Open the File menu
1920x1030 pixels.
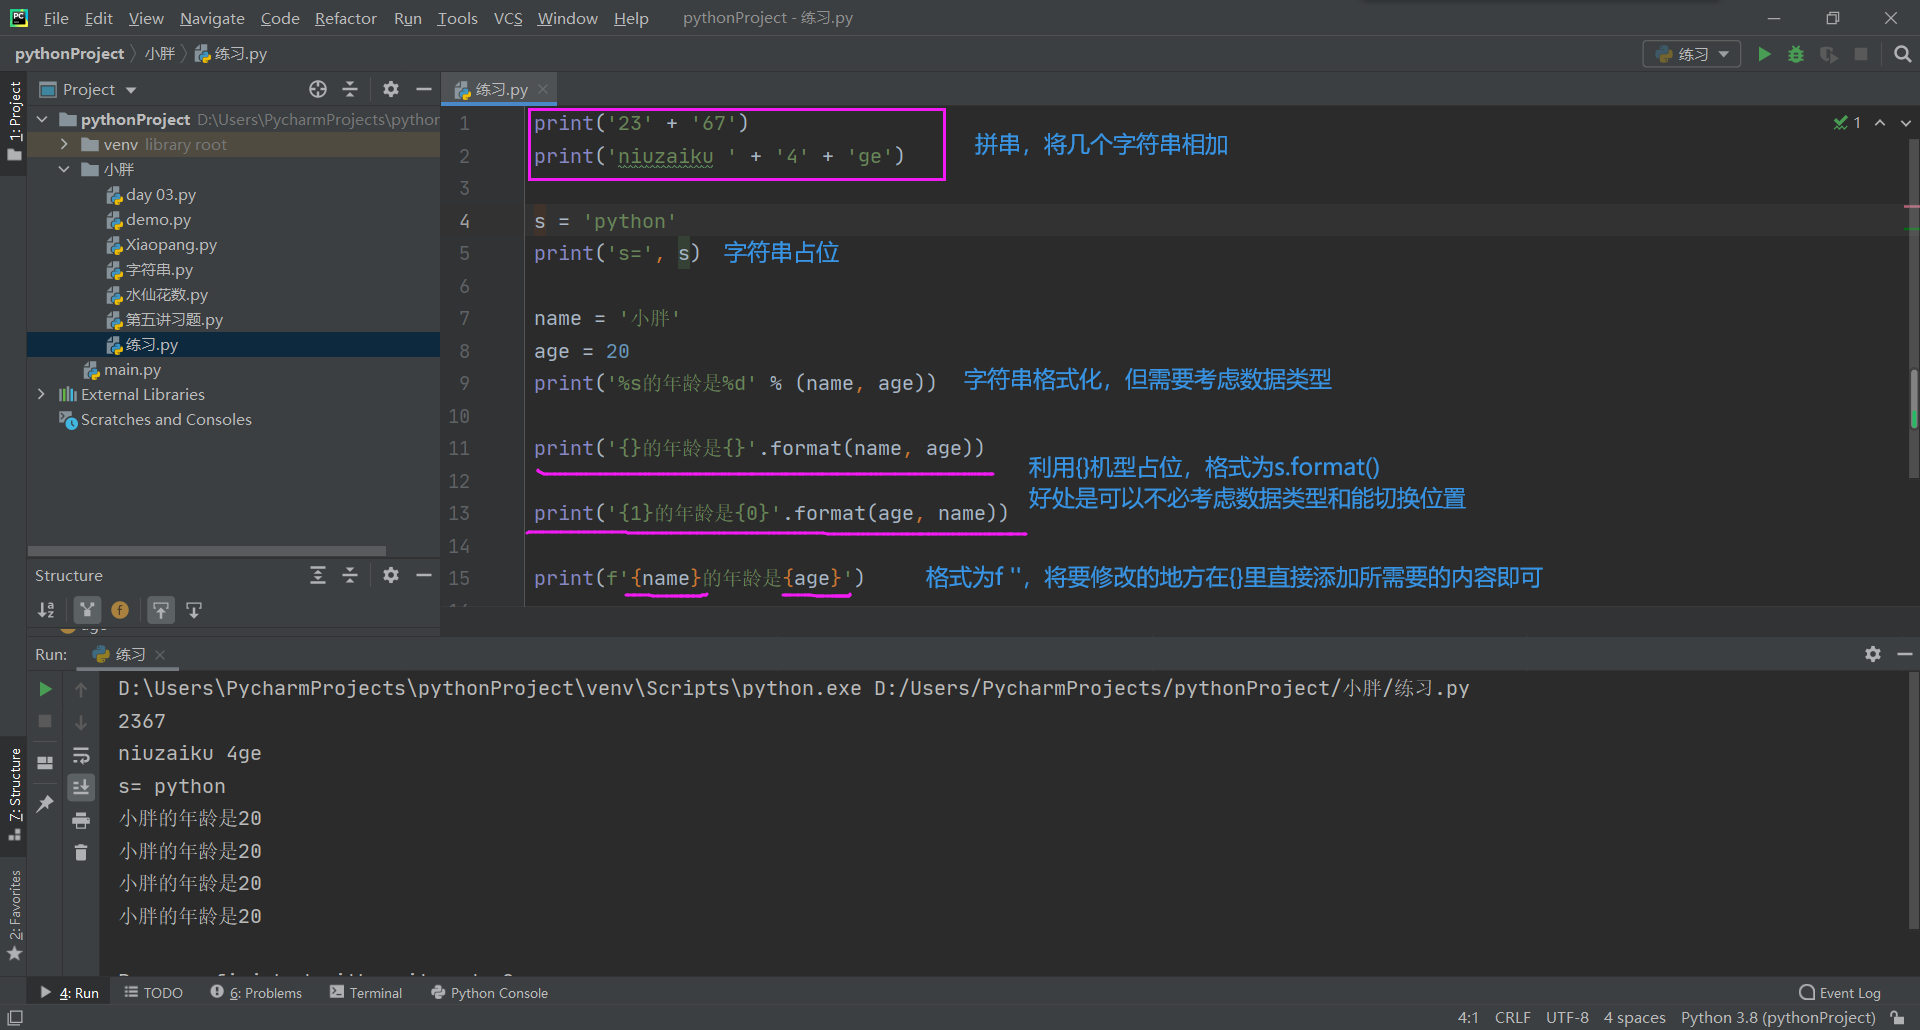click(56, 18)
